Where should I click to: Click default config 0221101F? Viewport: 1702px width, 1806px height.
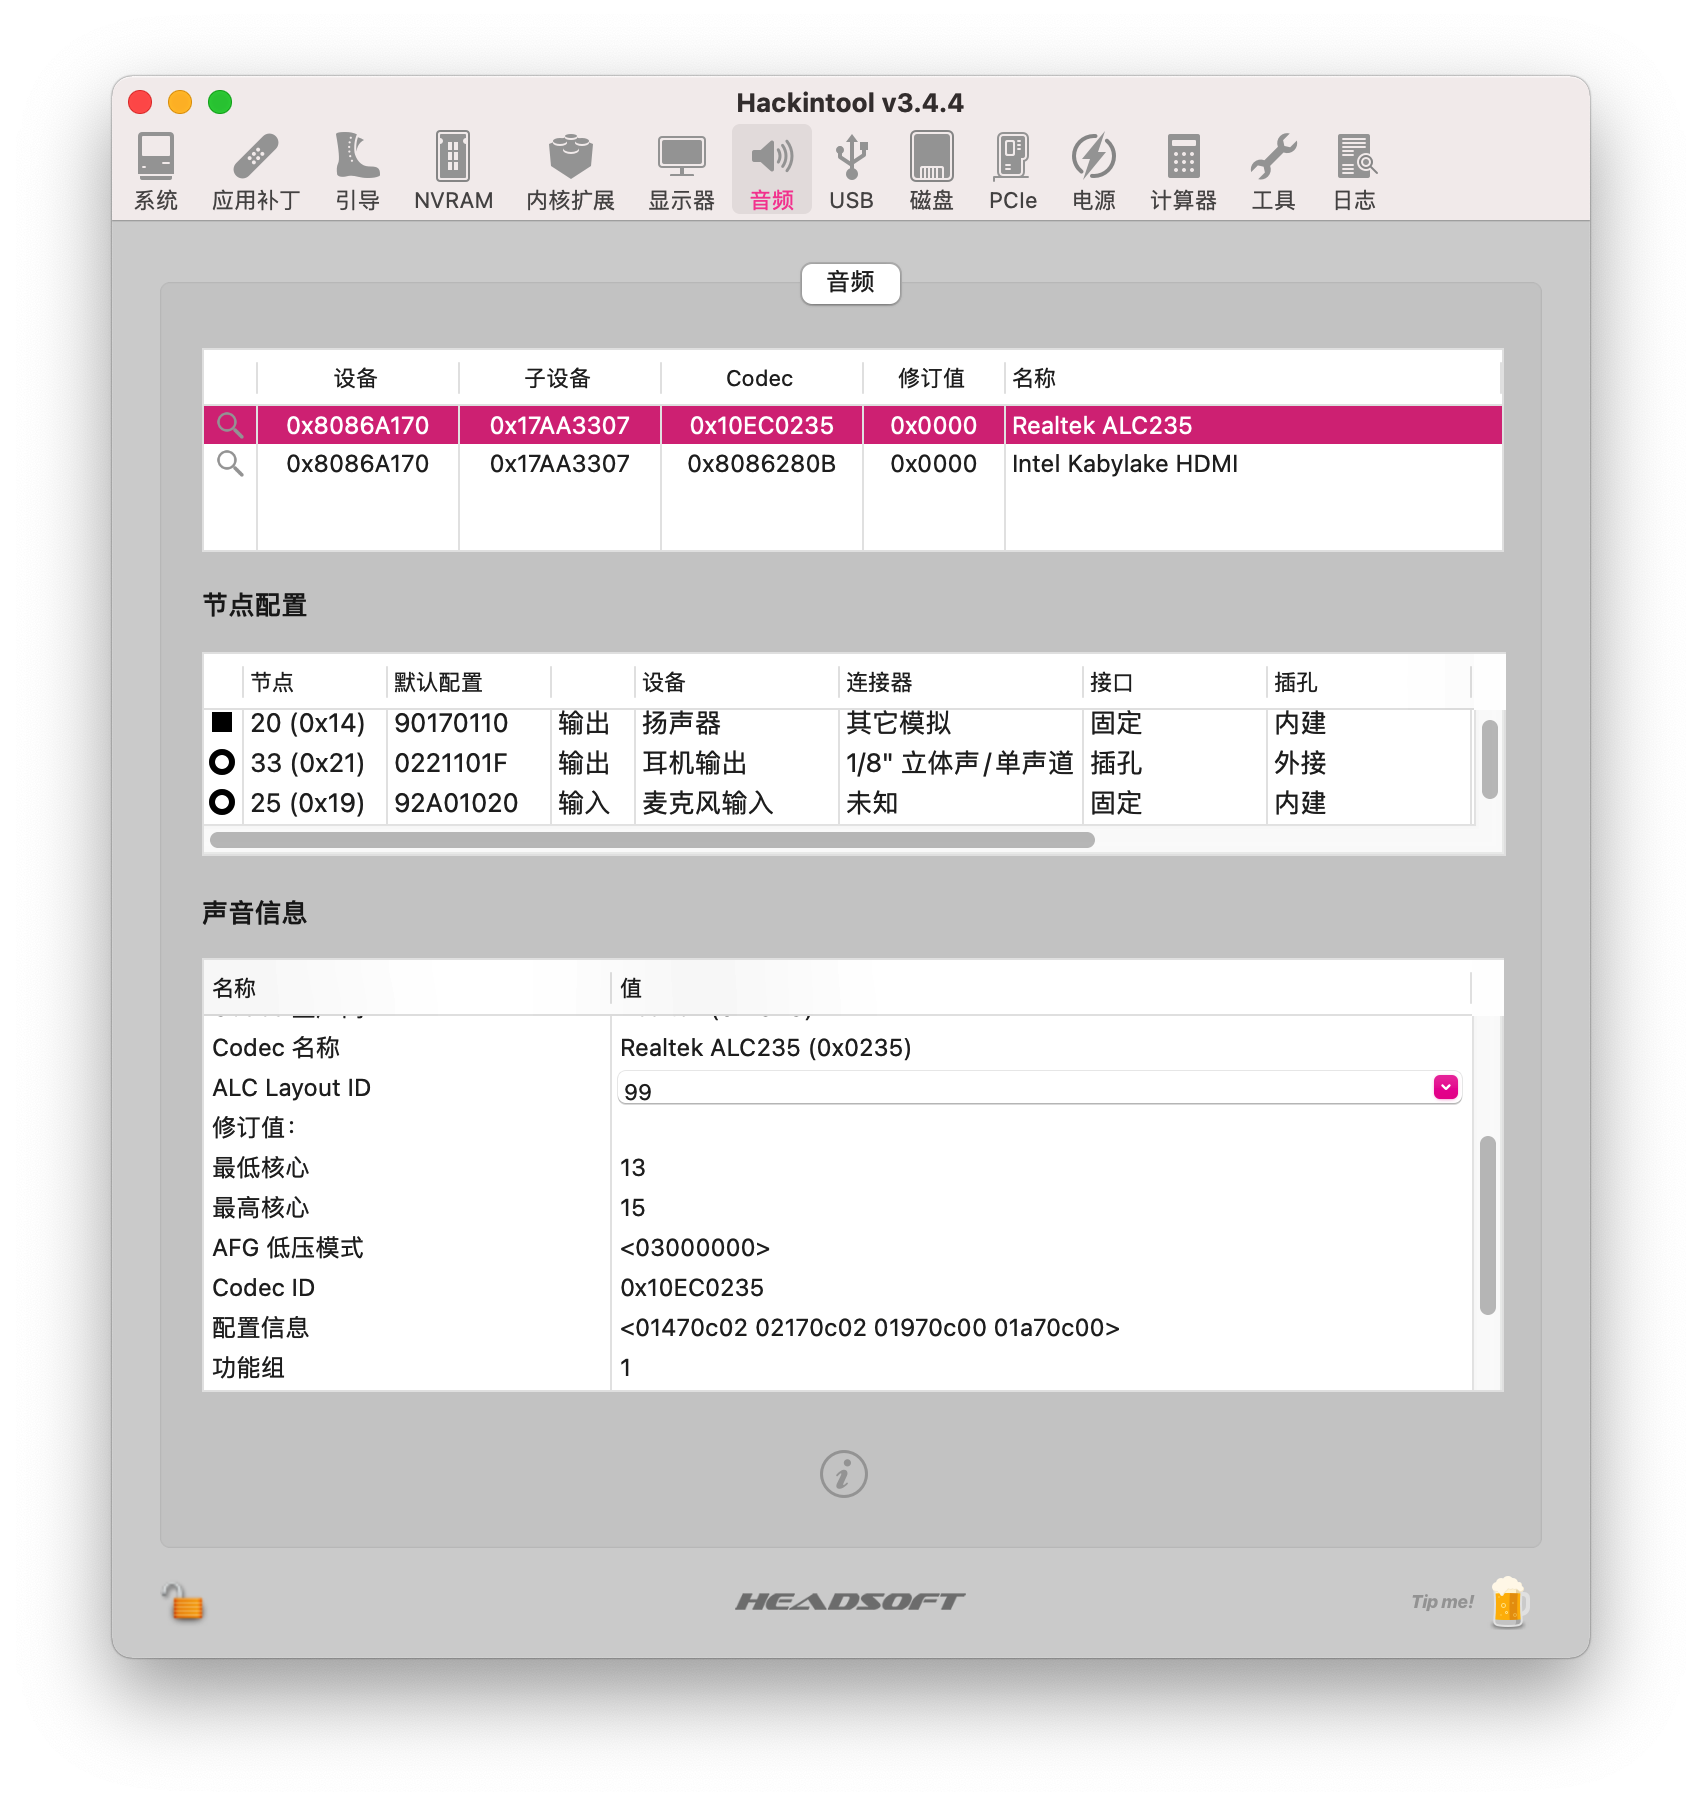point(451,762)
